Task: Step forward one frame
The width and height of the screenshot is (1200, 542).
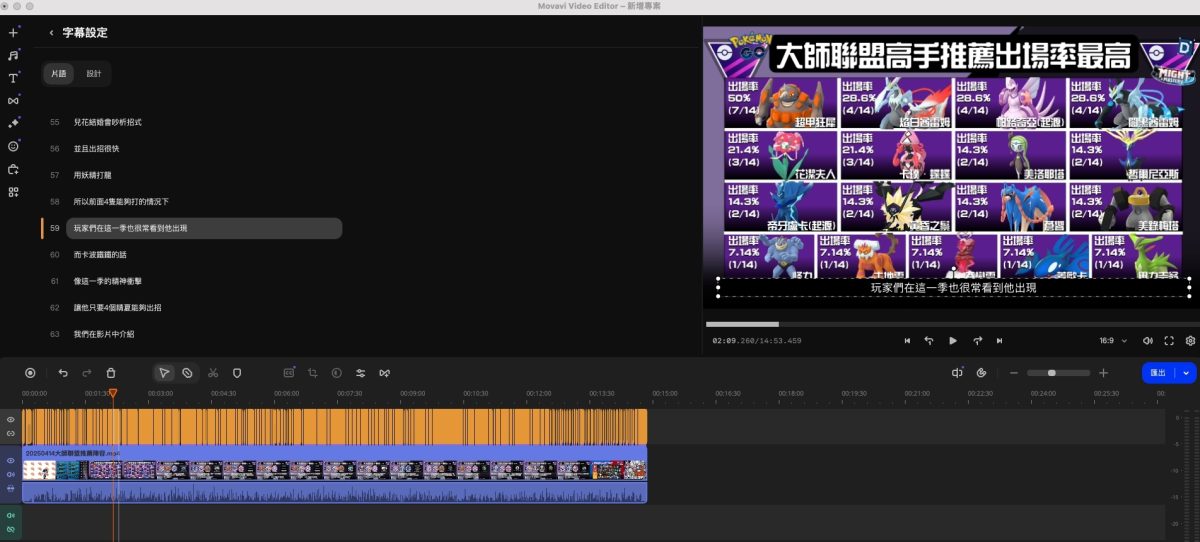Action: [x=977, y=341]
